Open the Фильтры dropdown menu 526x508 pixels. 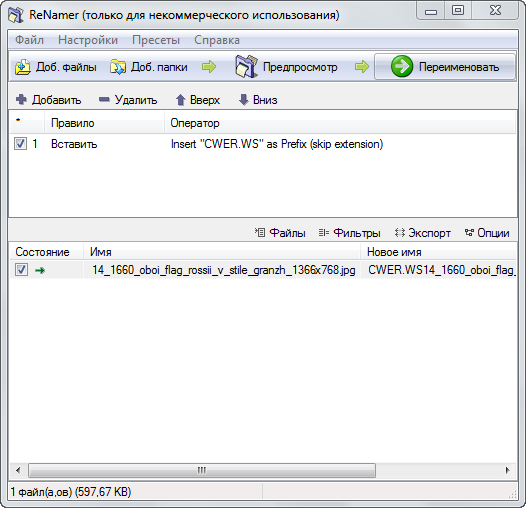pyautogui.click(x=349, y=233)
